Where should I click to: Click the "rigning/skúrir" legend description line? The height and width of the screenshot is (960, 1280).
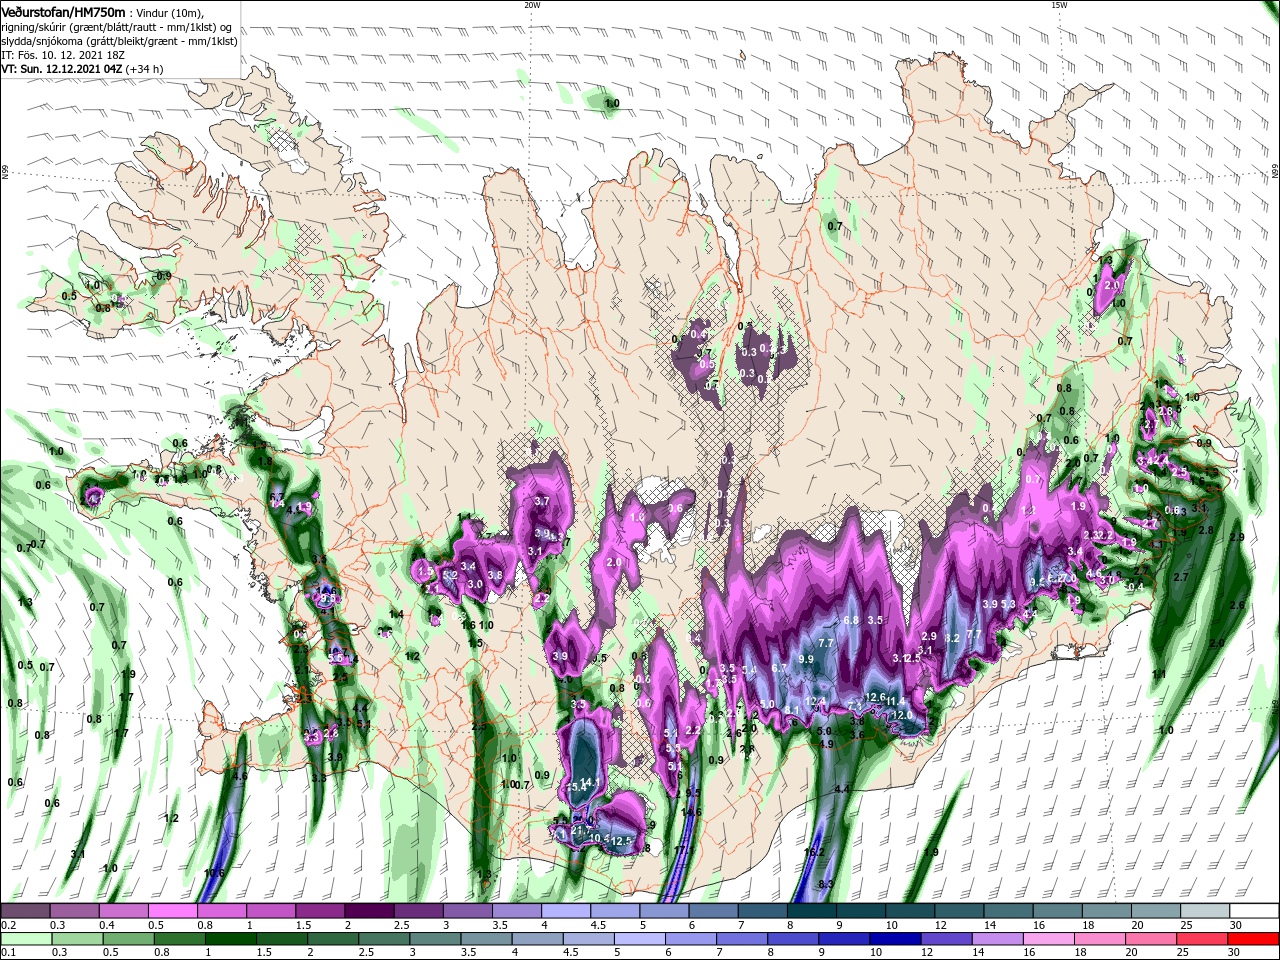(116, 27)
